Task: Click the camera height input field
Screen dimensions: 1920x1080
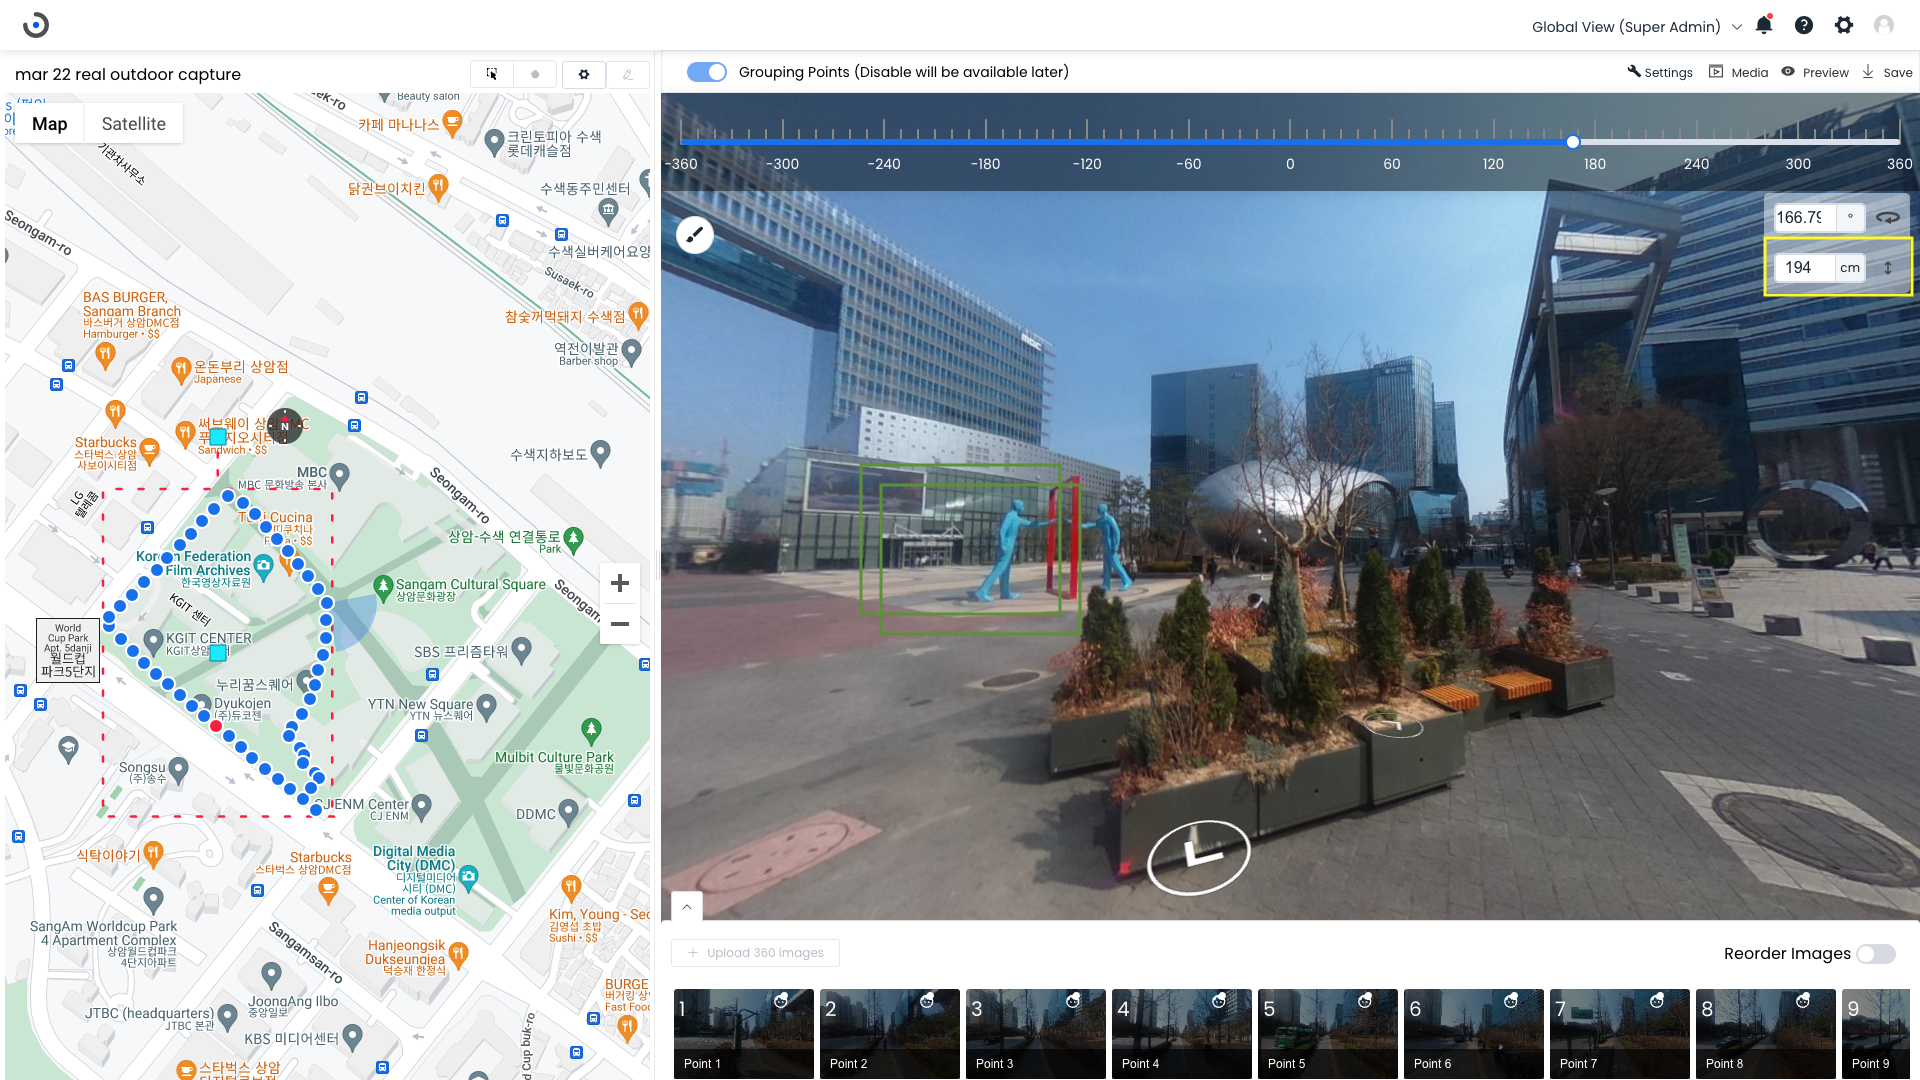Action: (1805, 268)
